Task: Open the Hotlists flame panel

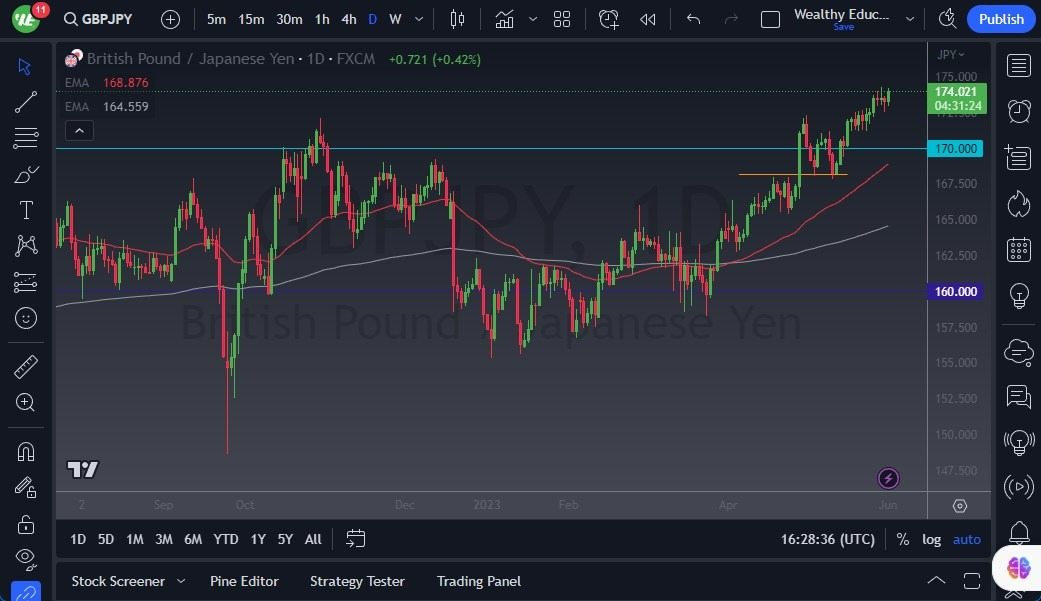Action: (1018, 203)
